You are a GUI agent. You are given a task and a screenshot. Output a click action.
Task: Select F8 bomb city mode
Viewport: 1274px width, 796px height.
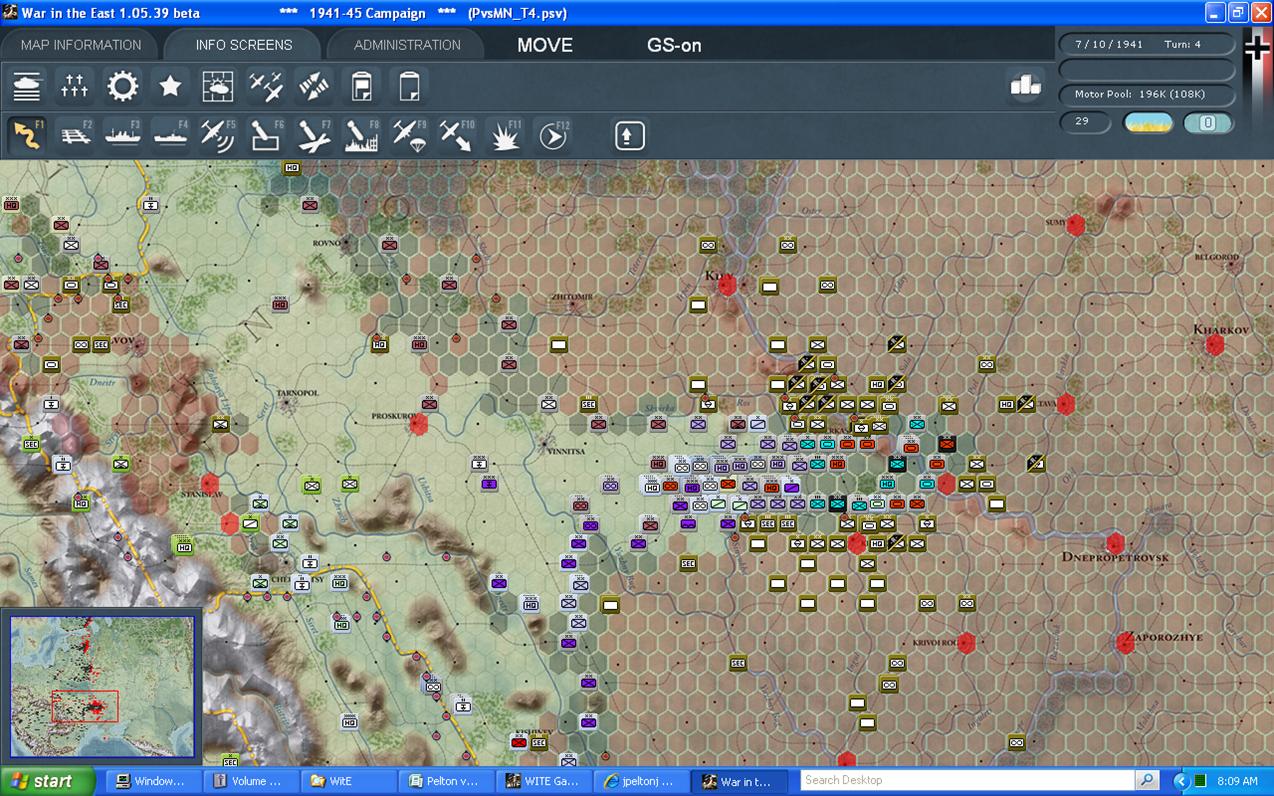click(362, 135)
